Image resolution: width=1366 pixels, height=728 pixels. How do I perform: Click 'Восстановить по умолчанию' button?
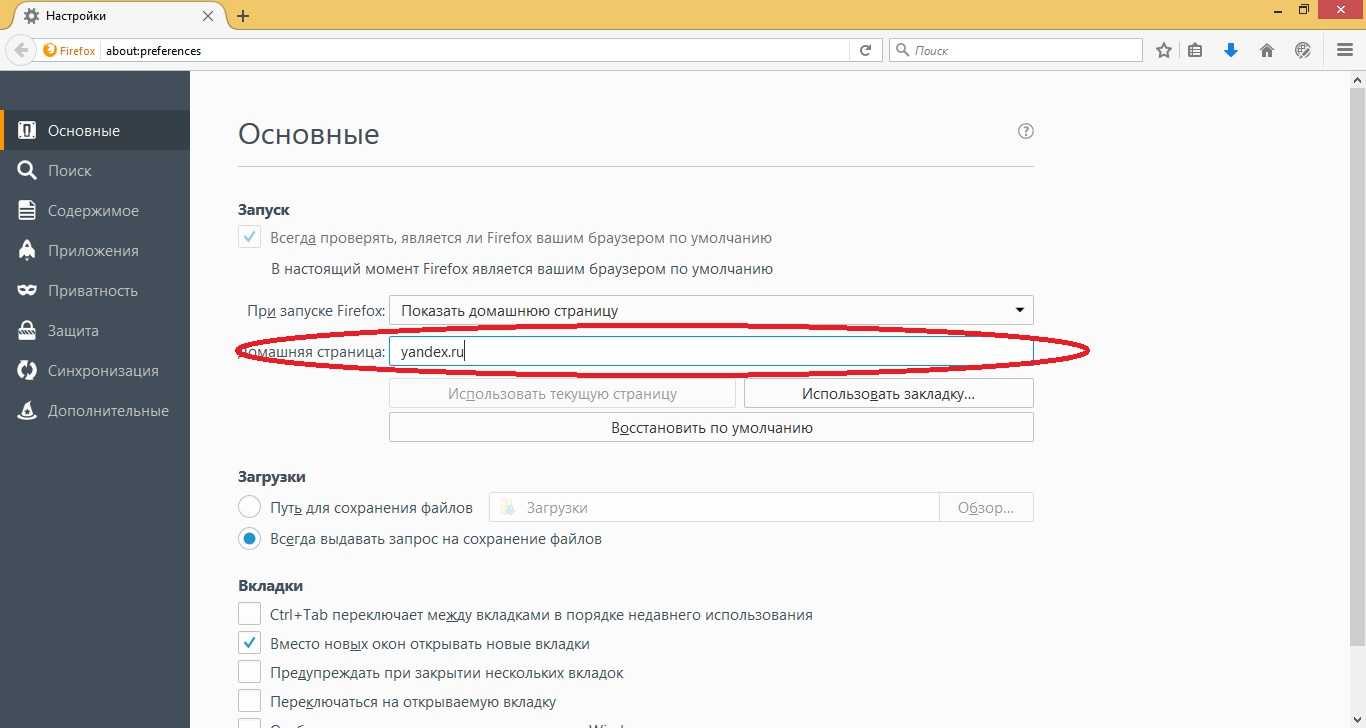(710, 428)
